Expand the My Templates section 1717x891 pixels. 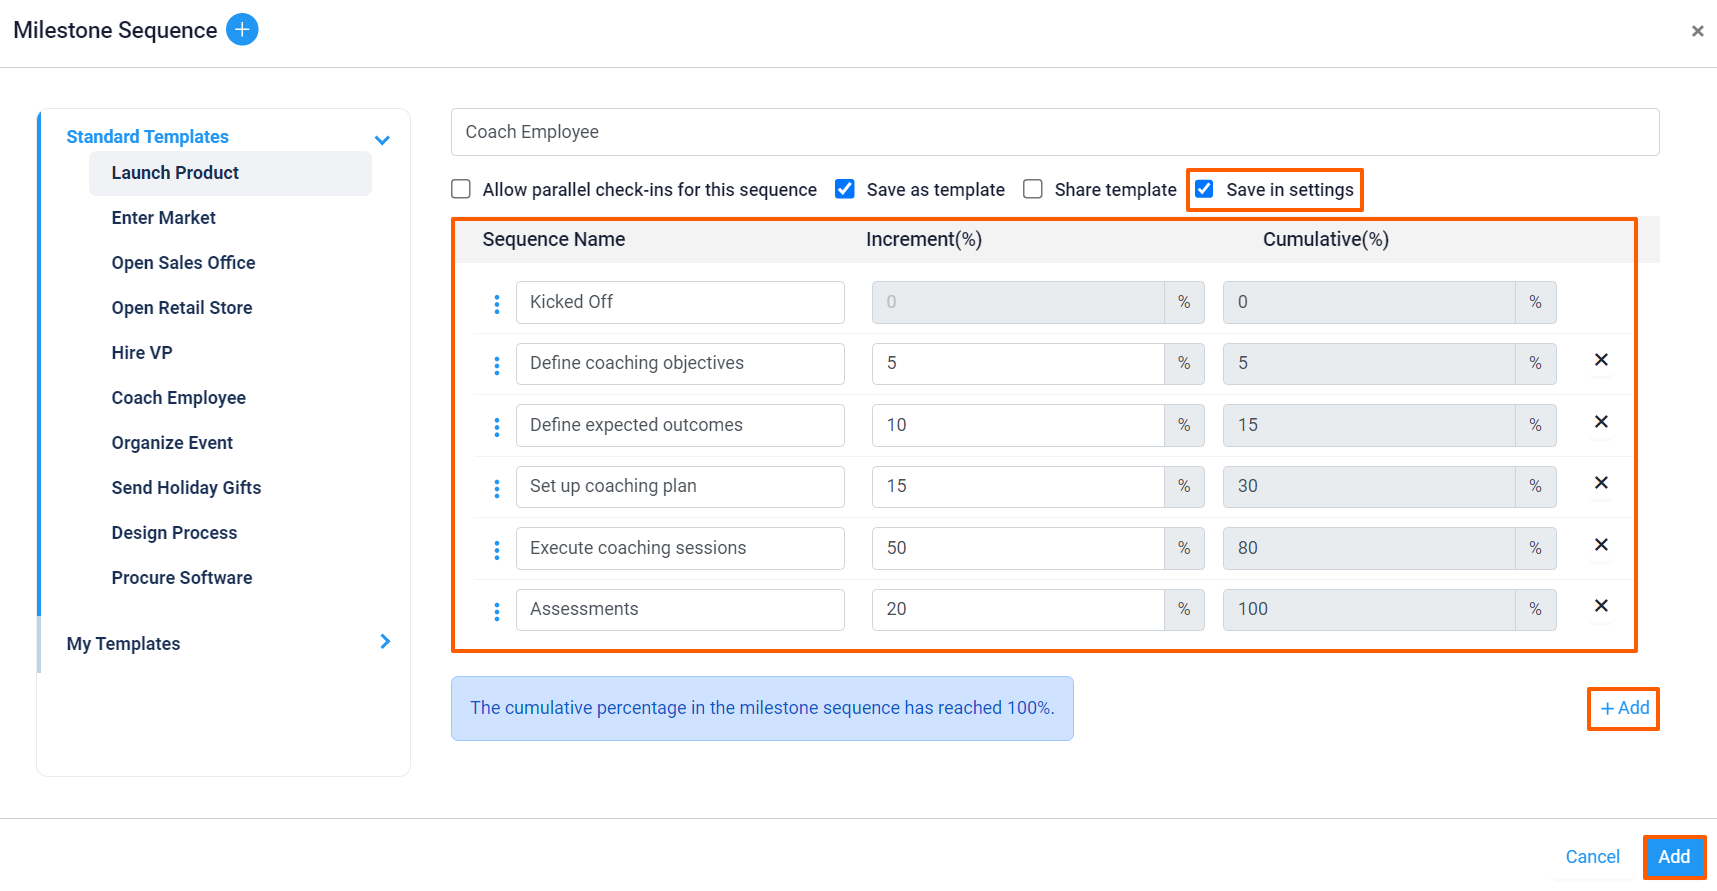click(385, 642)
